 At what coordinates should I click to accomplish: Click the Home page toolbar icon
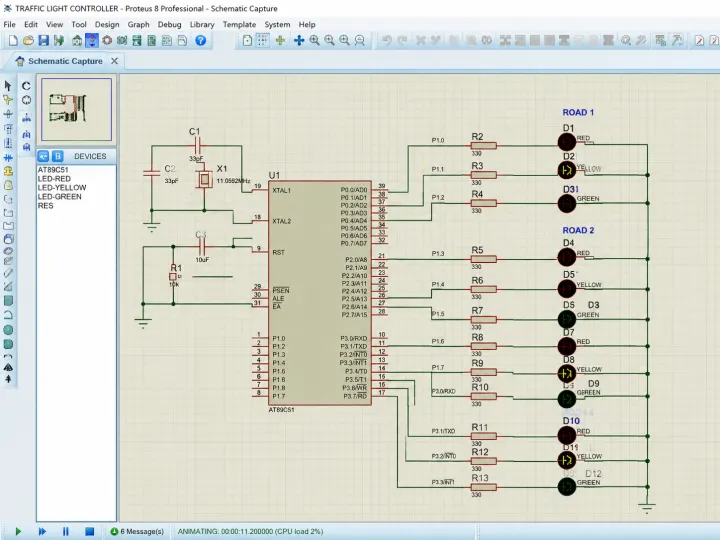pos(77,40)
